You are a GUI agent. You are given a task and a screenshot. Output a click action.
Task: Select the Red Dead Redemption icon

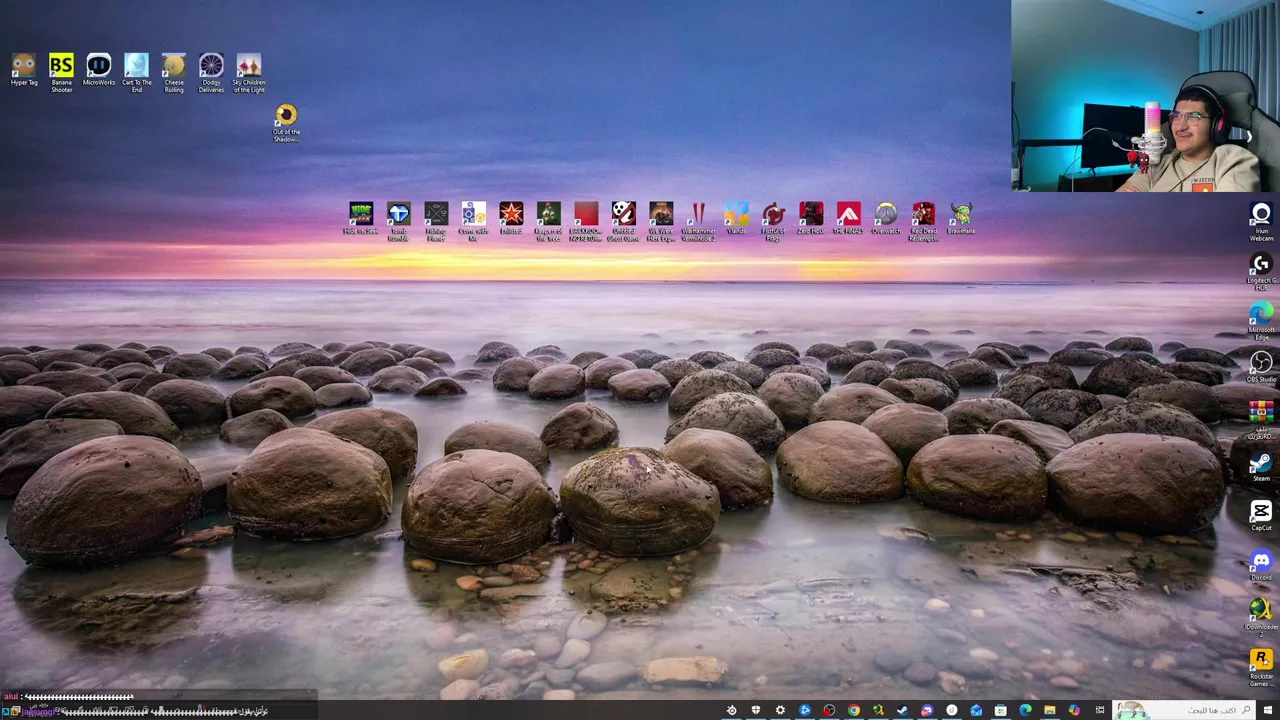pyautogui.click(x=923, y=221)
